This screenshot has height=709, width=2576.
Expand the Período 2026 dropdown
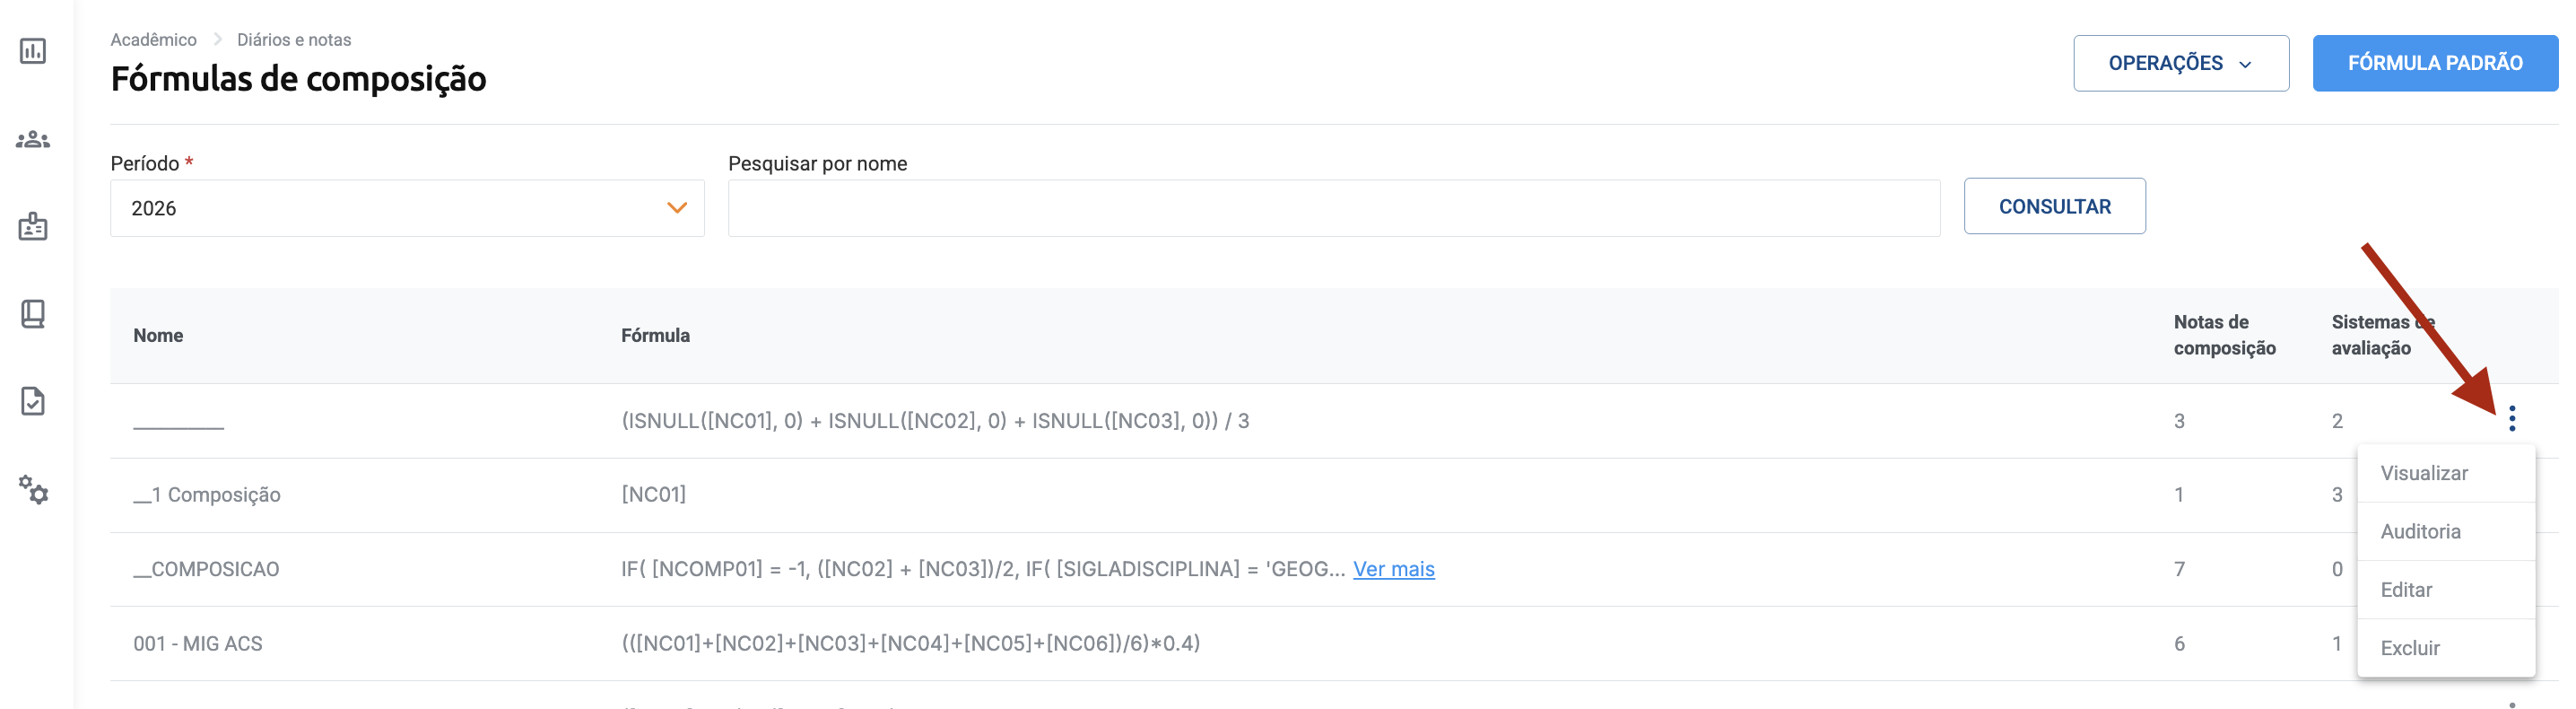(407, 208)
